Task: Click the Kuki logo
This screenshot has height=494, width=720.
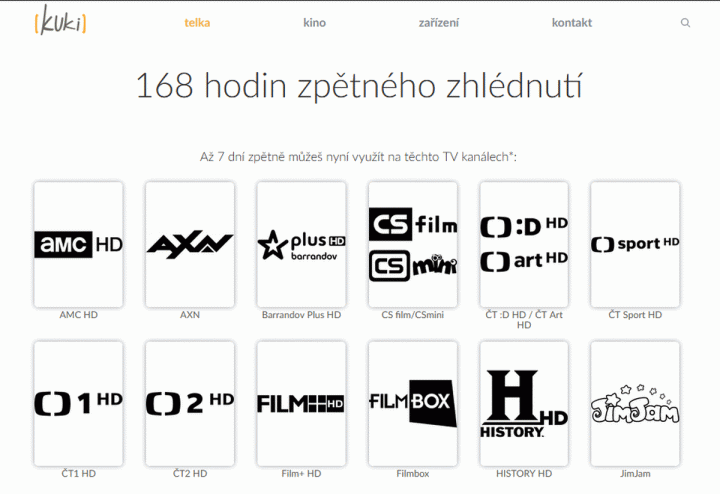Action: coord(60,21)
